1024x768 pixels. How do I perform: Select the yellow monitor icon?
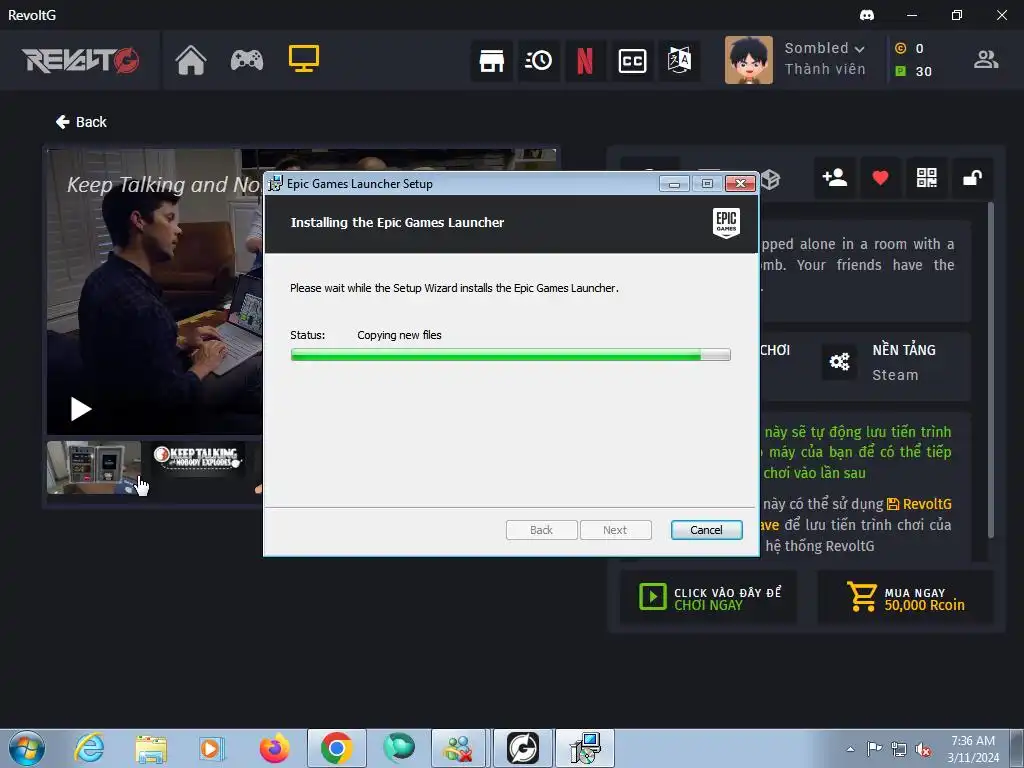tap(304, 59)
